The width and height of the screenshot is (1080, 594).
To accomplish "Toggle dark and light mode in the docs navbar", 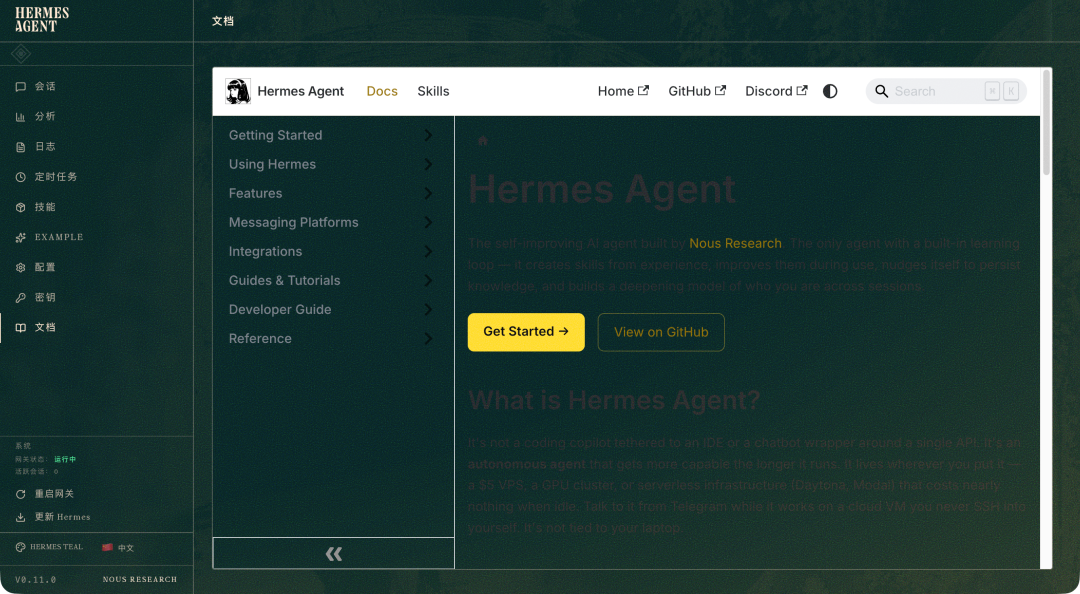I will (x=830, y=91).
